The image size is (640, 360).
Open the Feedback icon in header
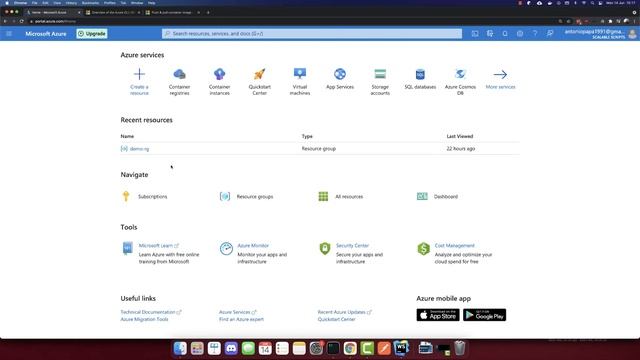click(x=550, y=33)
